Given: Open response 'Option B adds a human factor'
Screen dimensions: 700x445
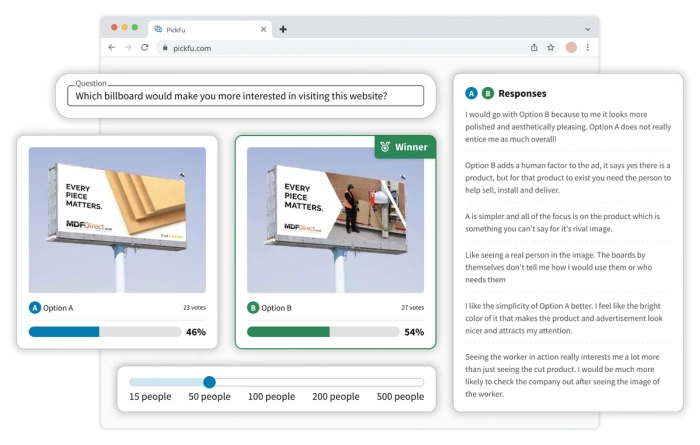Looking at the screenshot, I should (568, 178).
